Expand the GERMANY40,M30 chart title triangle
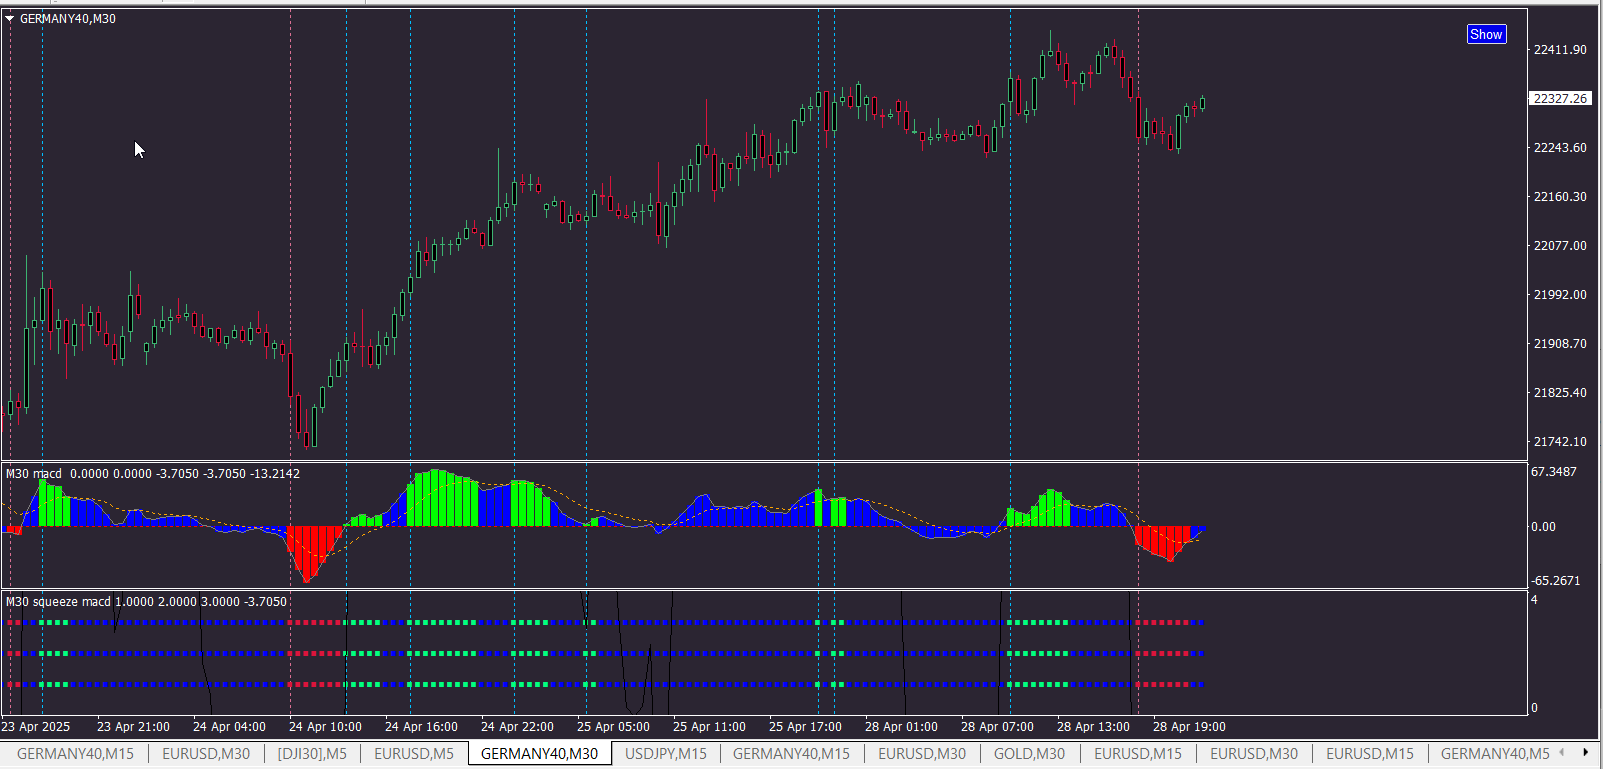 point(9,19)
